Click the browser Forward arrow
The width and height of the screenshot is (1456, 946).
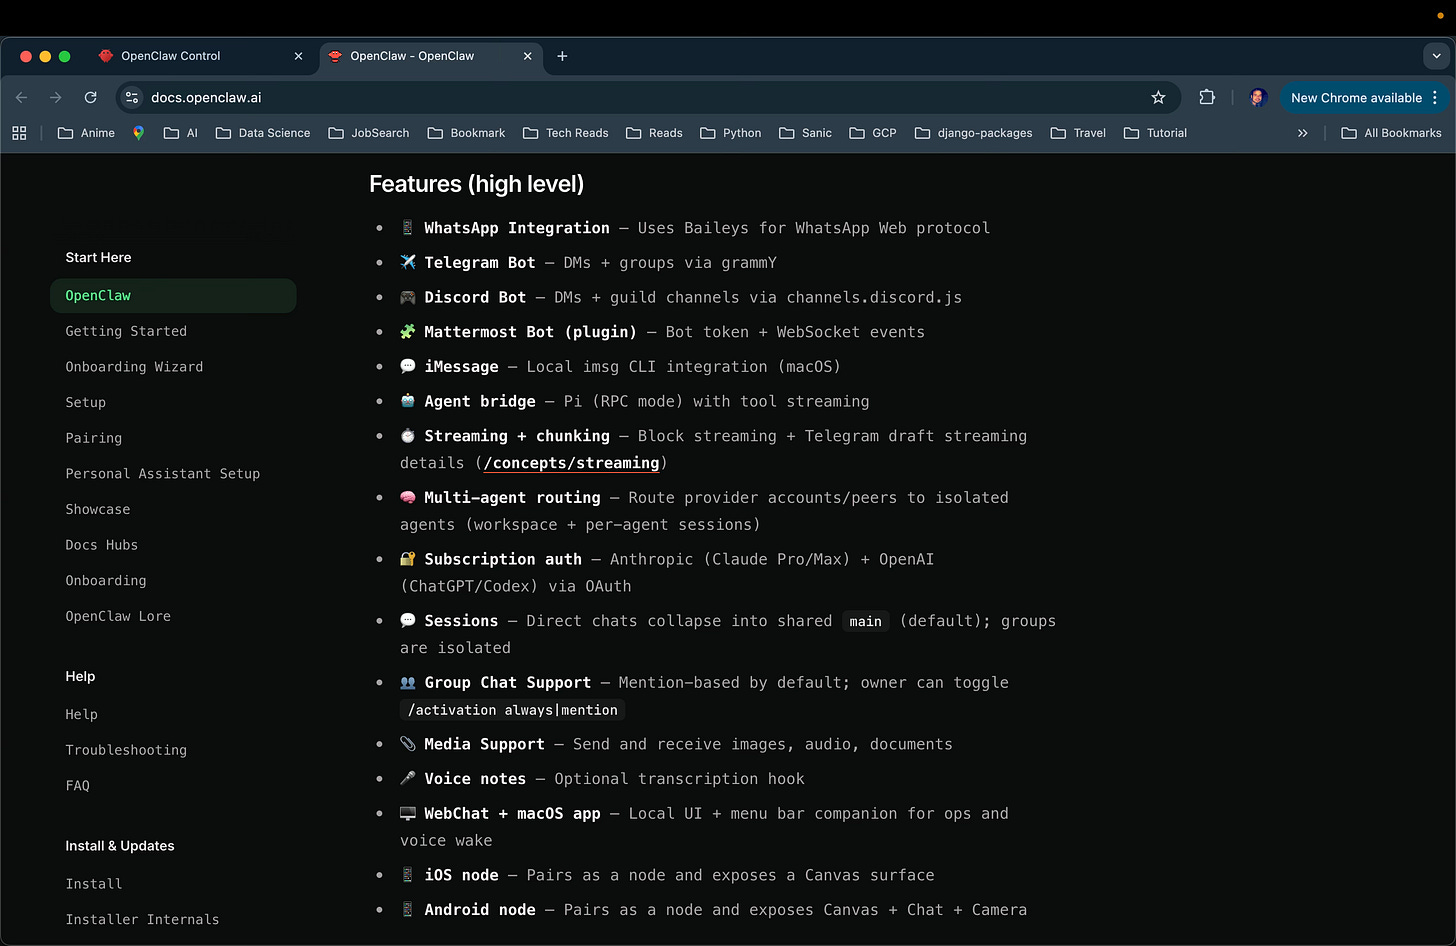tap(56, 97)
